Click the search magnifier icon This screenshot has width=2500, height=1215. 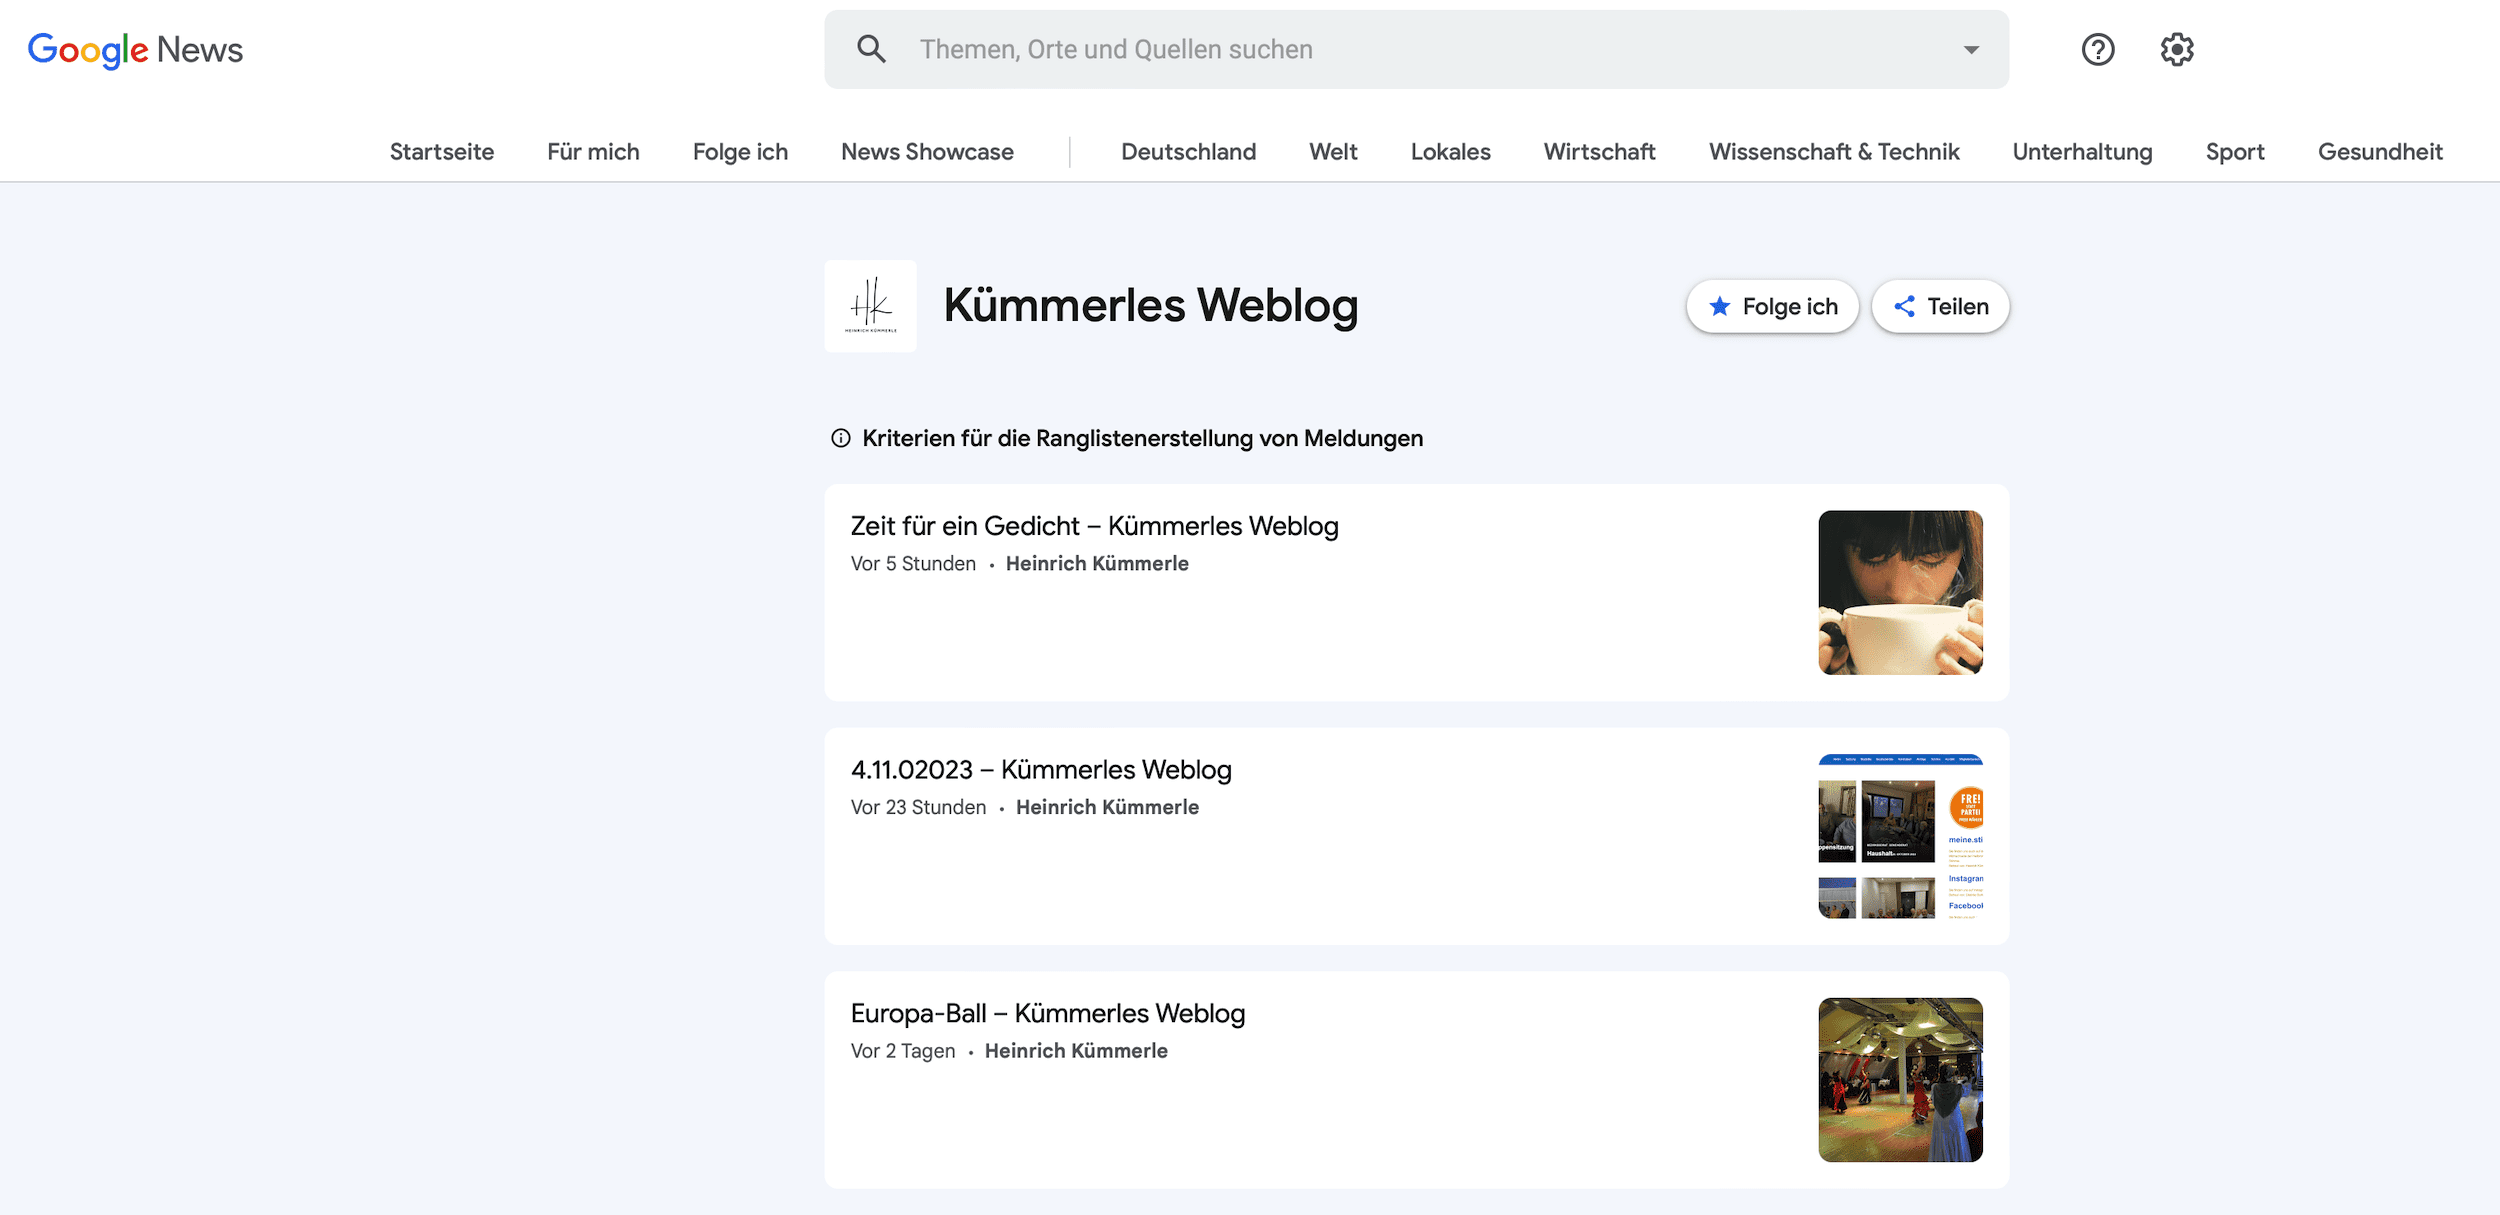(x=871, y=49)
